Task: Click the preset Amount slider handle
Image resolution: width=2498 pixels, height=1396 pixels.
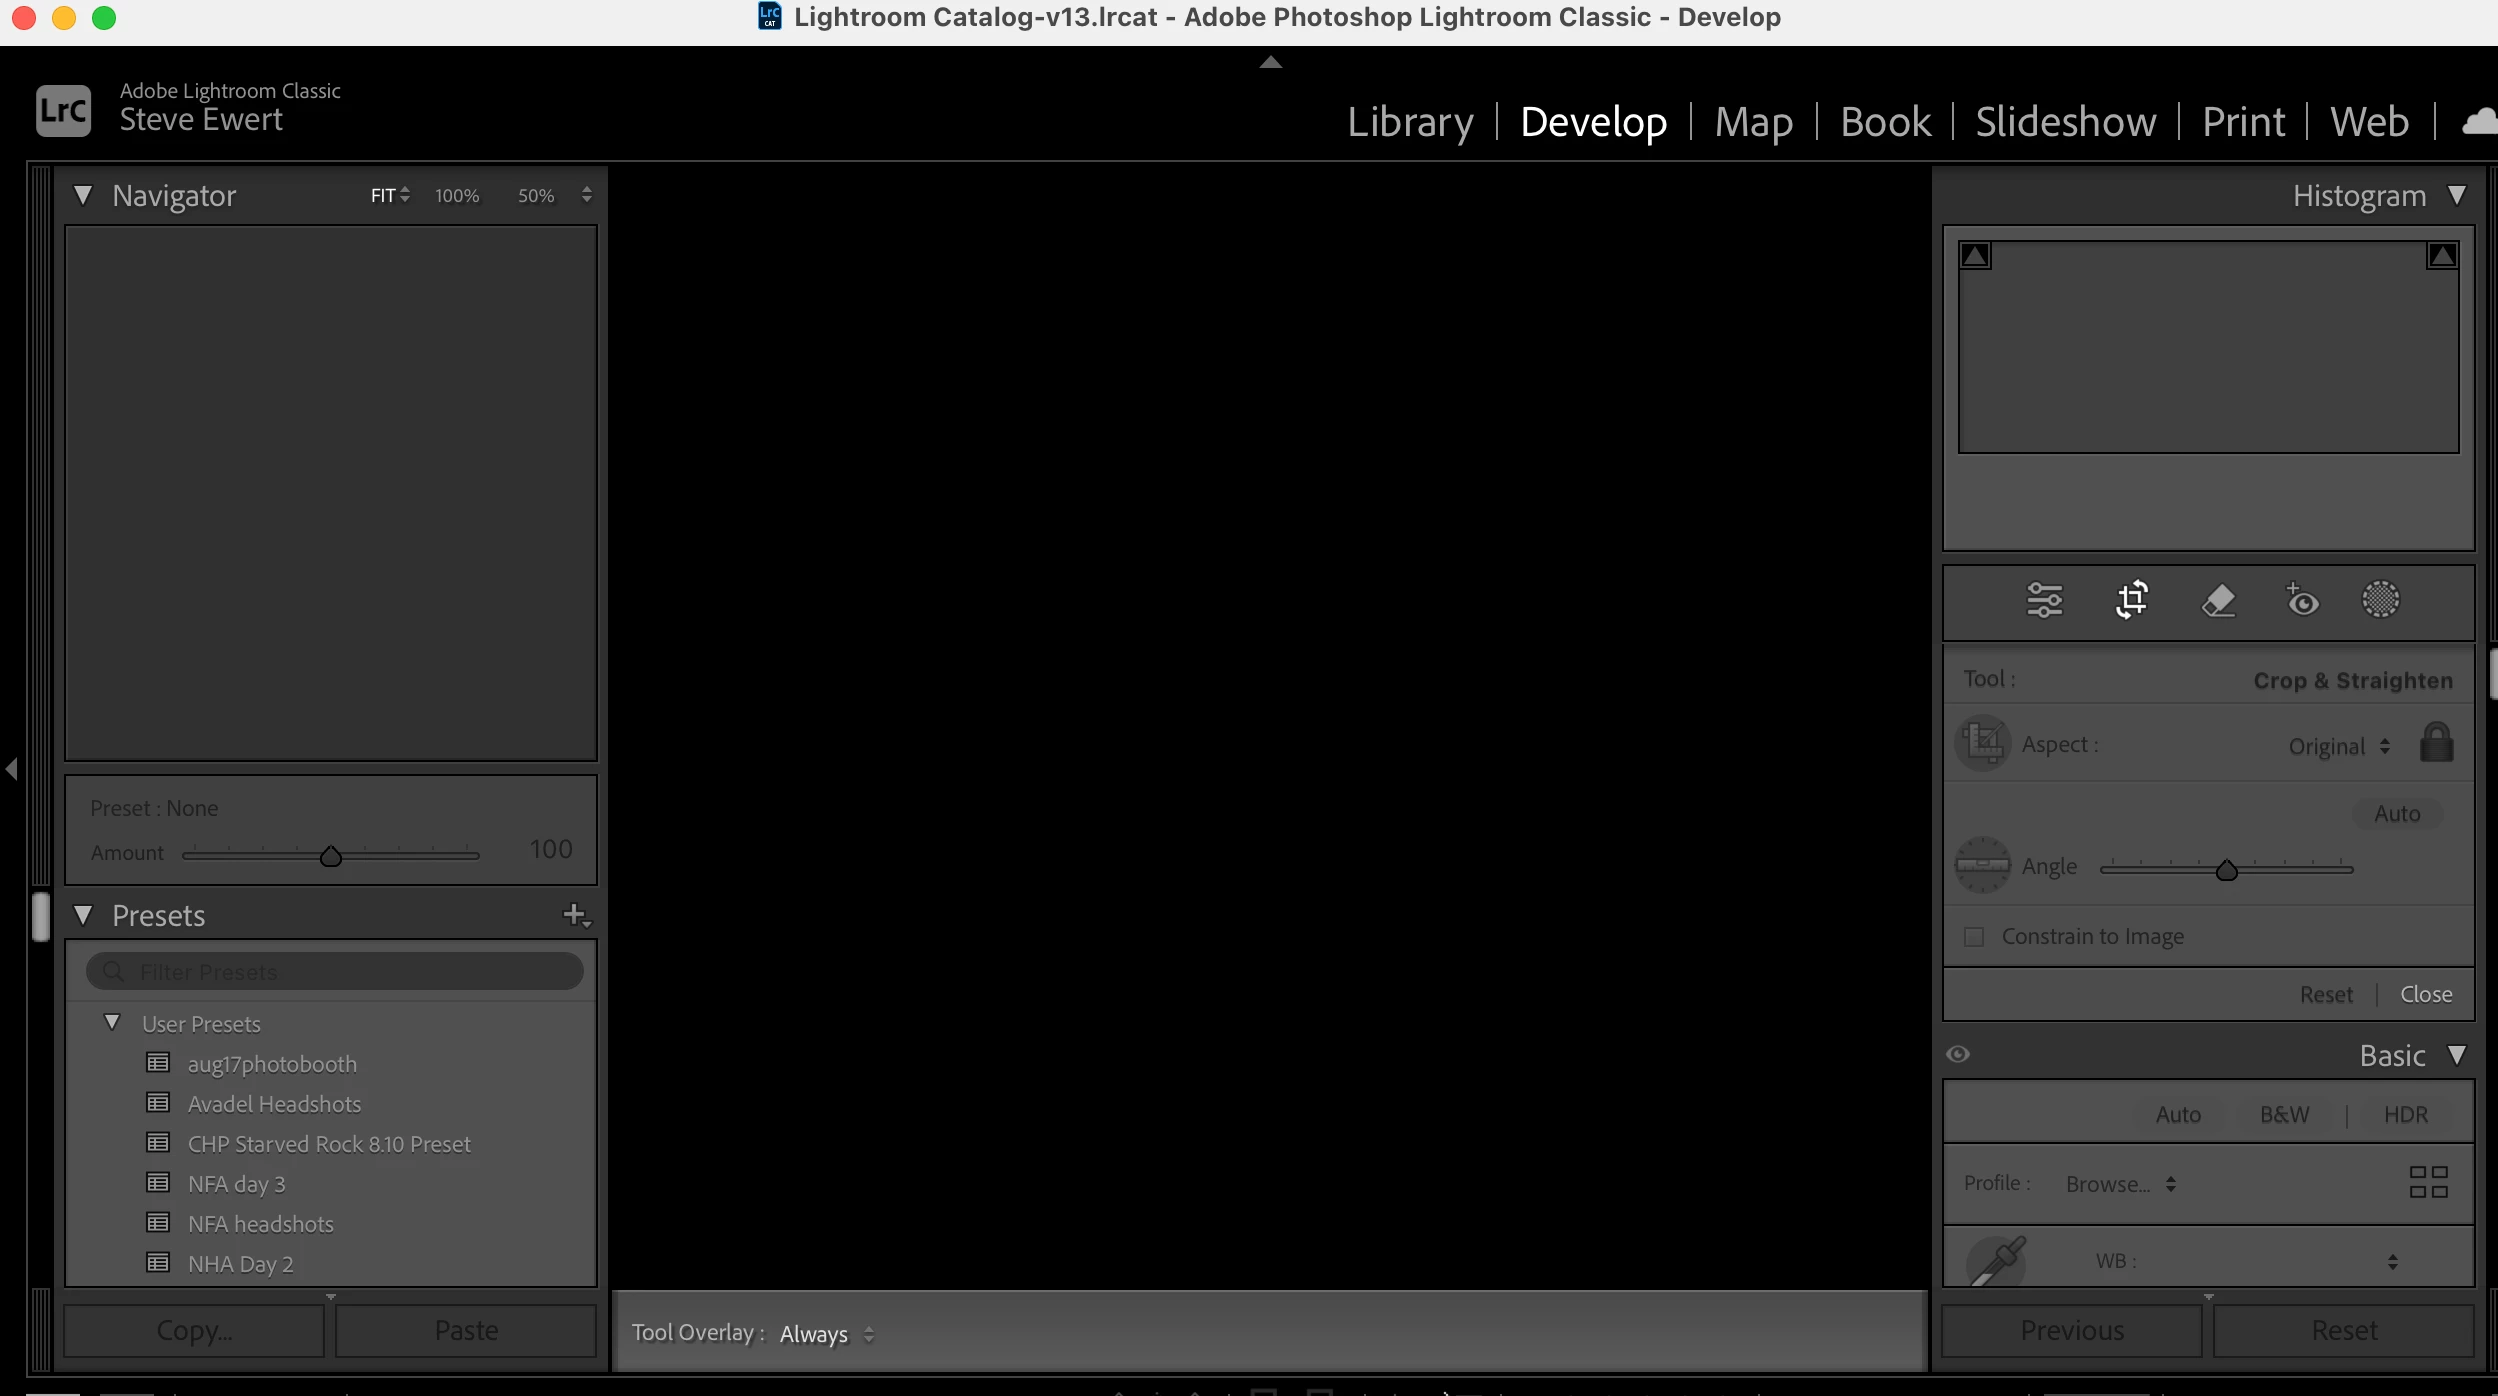Action: coord(331,856)
